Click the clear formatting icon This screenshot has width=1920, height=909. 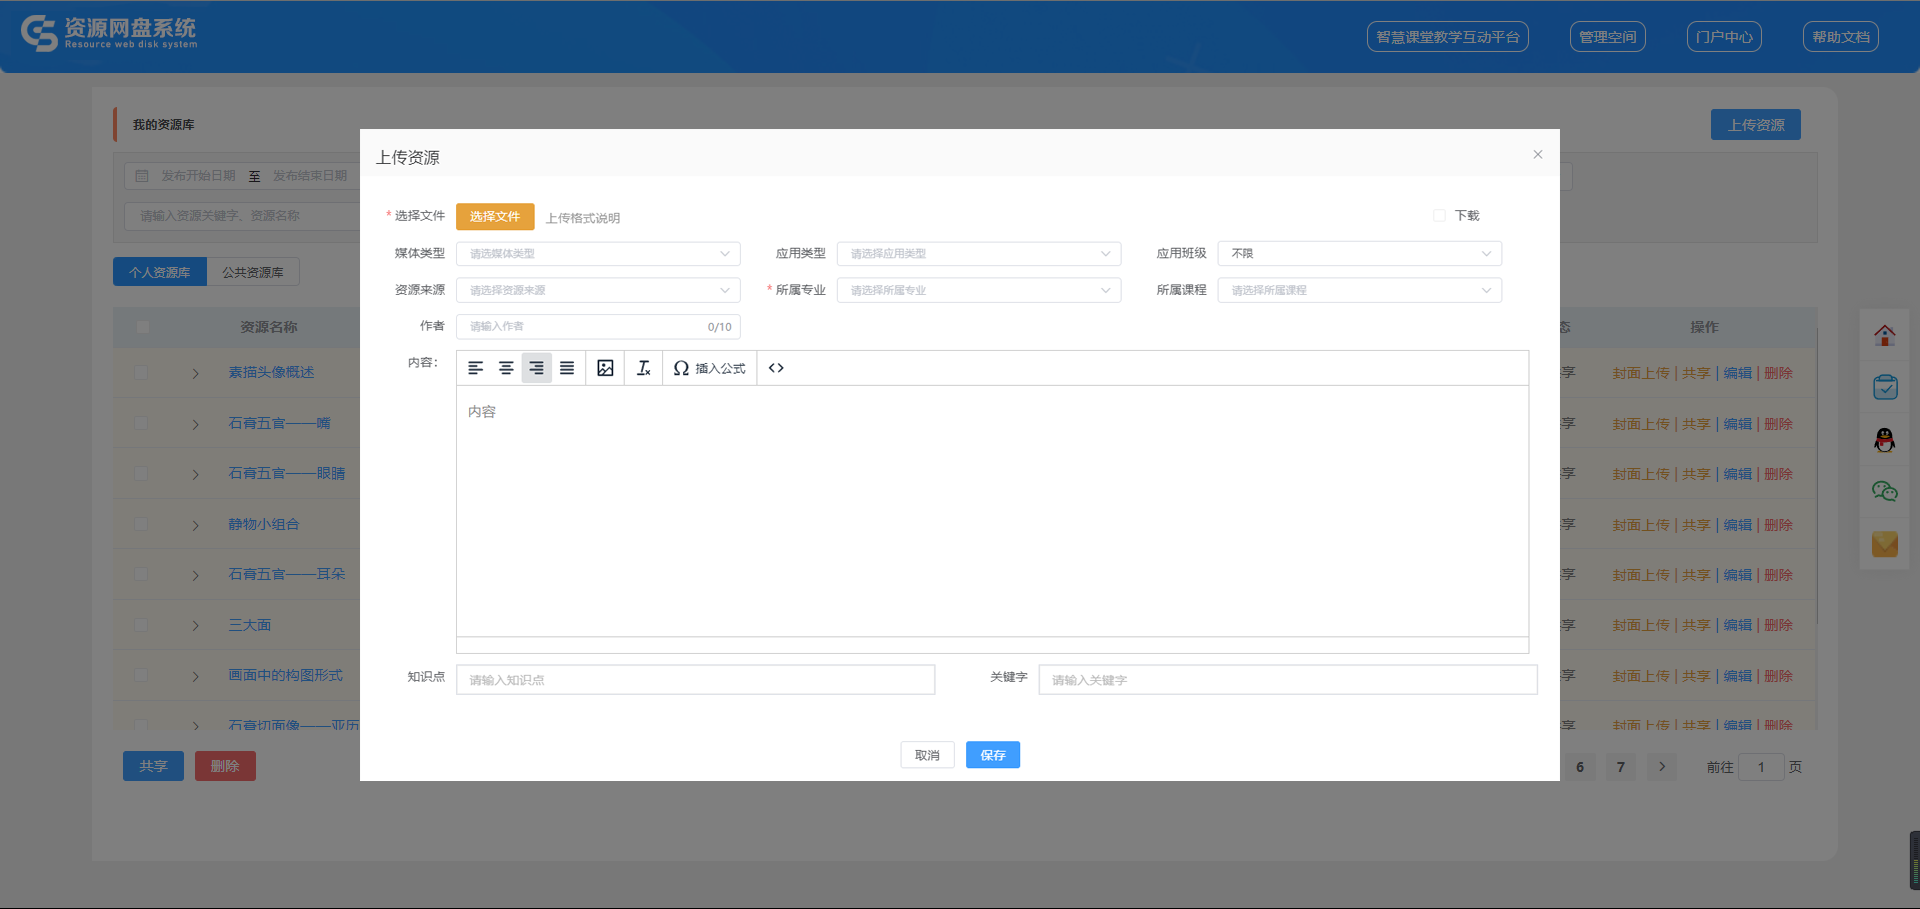[x=644, y=368]
